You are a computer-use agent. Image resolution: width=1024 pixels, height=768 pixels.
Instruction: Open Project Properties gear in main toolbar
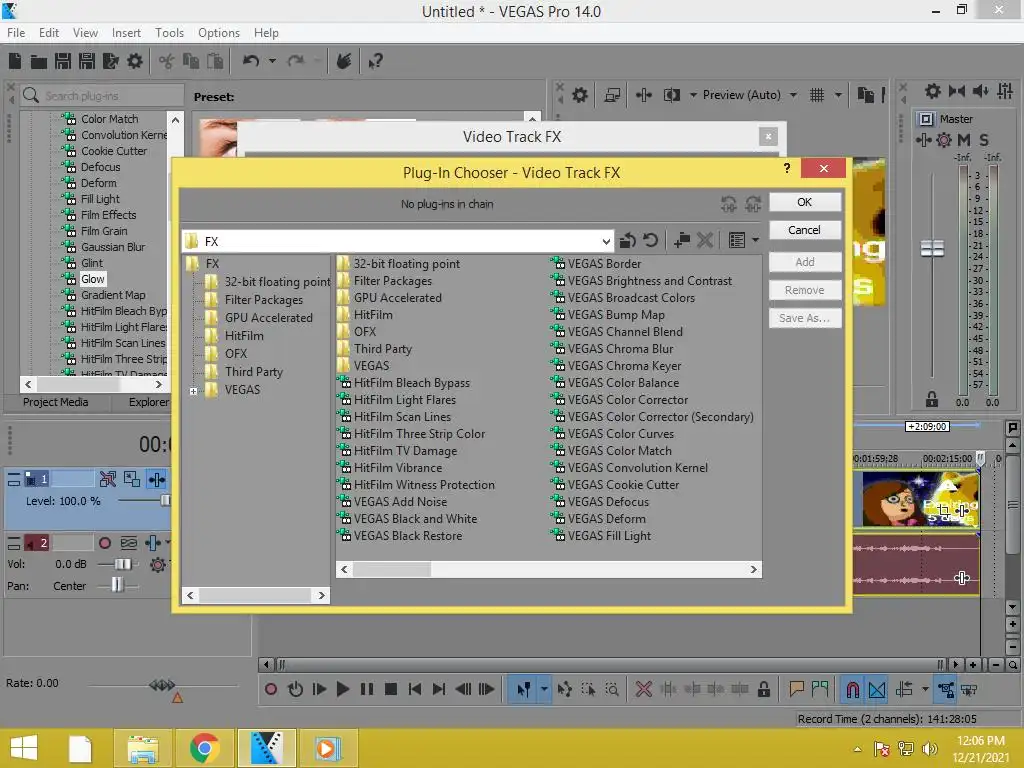click(x=135, y=61)
